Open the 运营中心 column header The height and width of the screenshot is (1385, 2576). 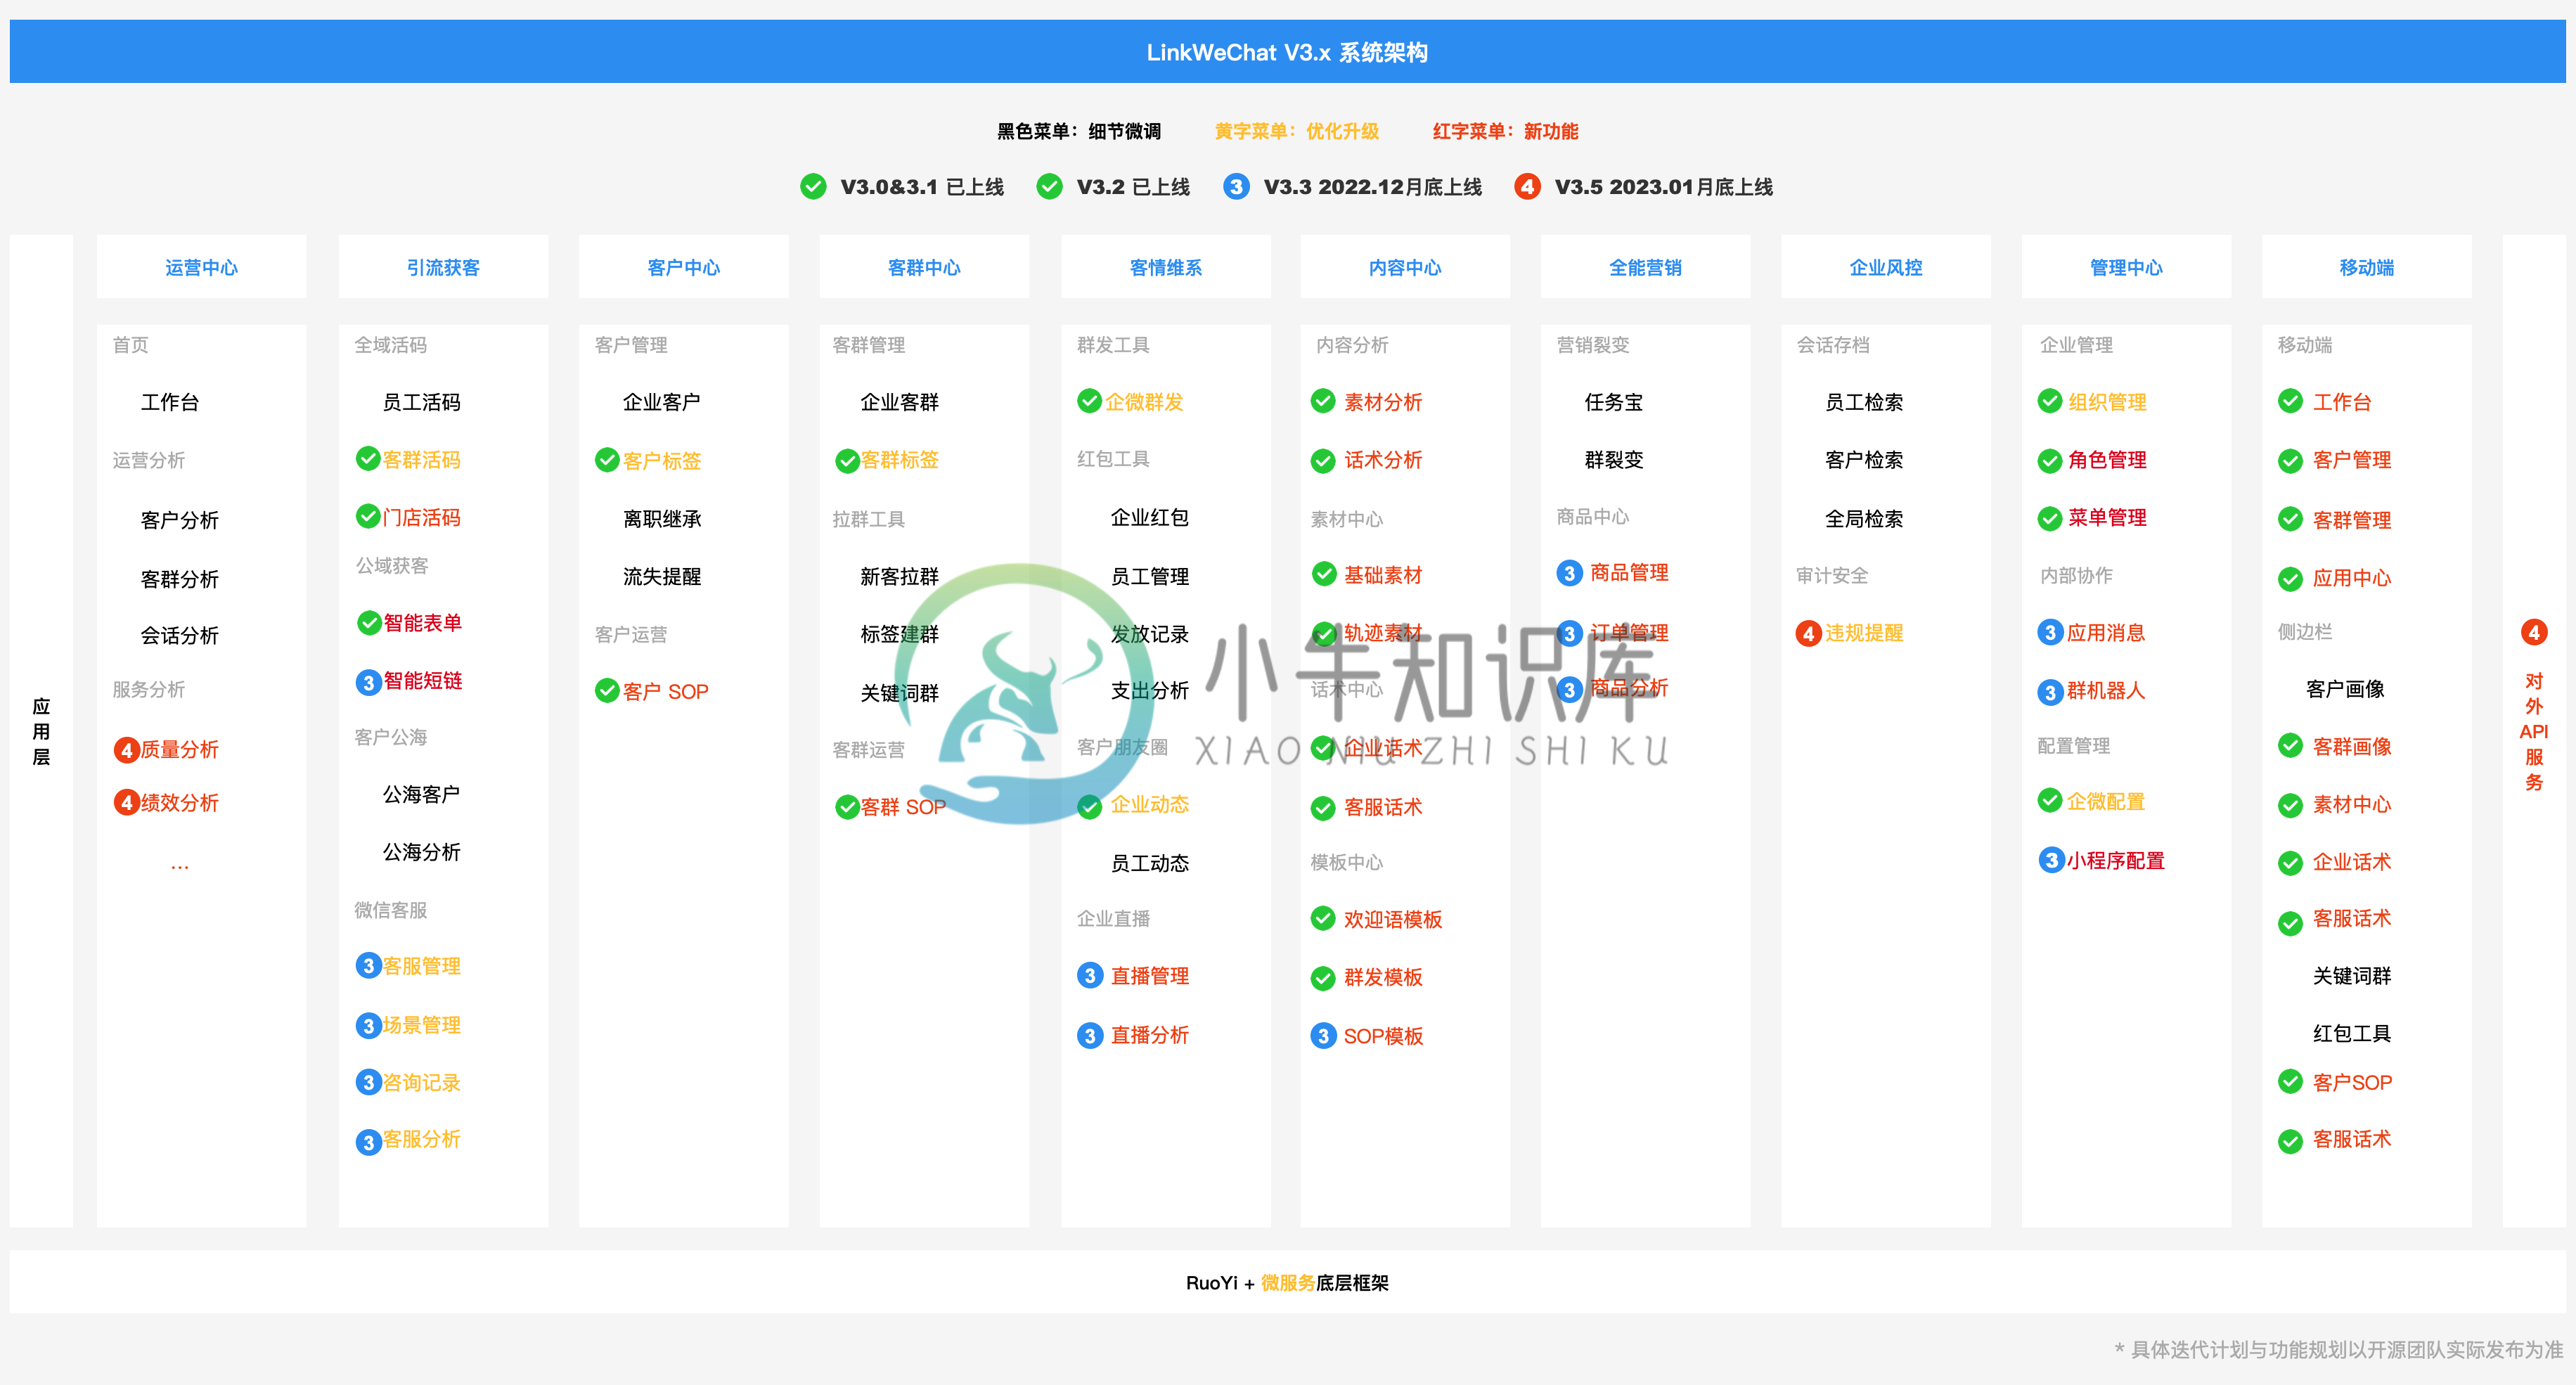click(x=201, y=267)
